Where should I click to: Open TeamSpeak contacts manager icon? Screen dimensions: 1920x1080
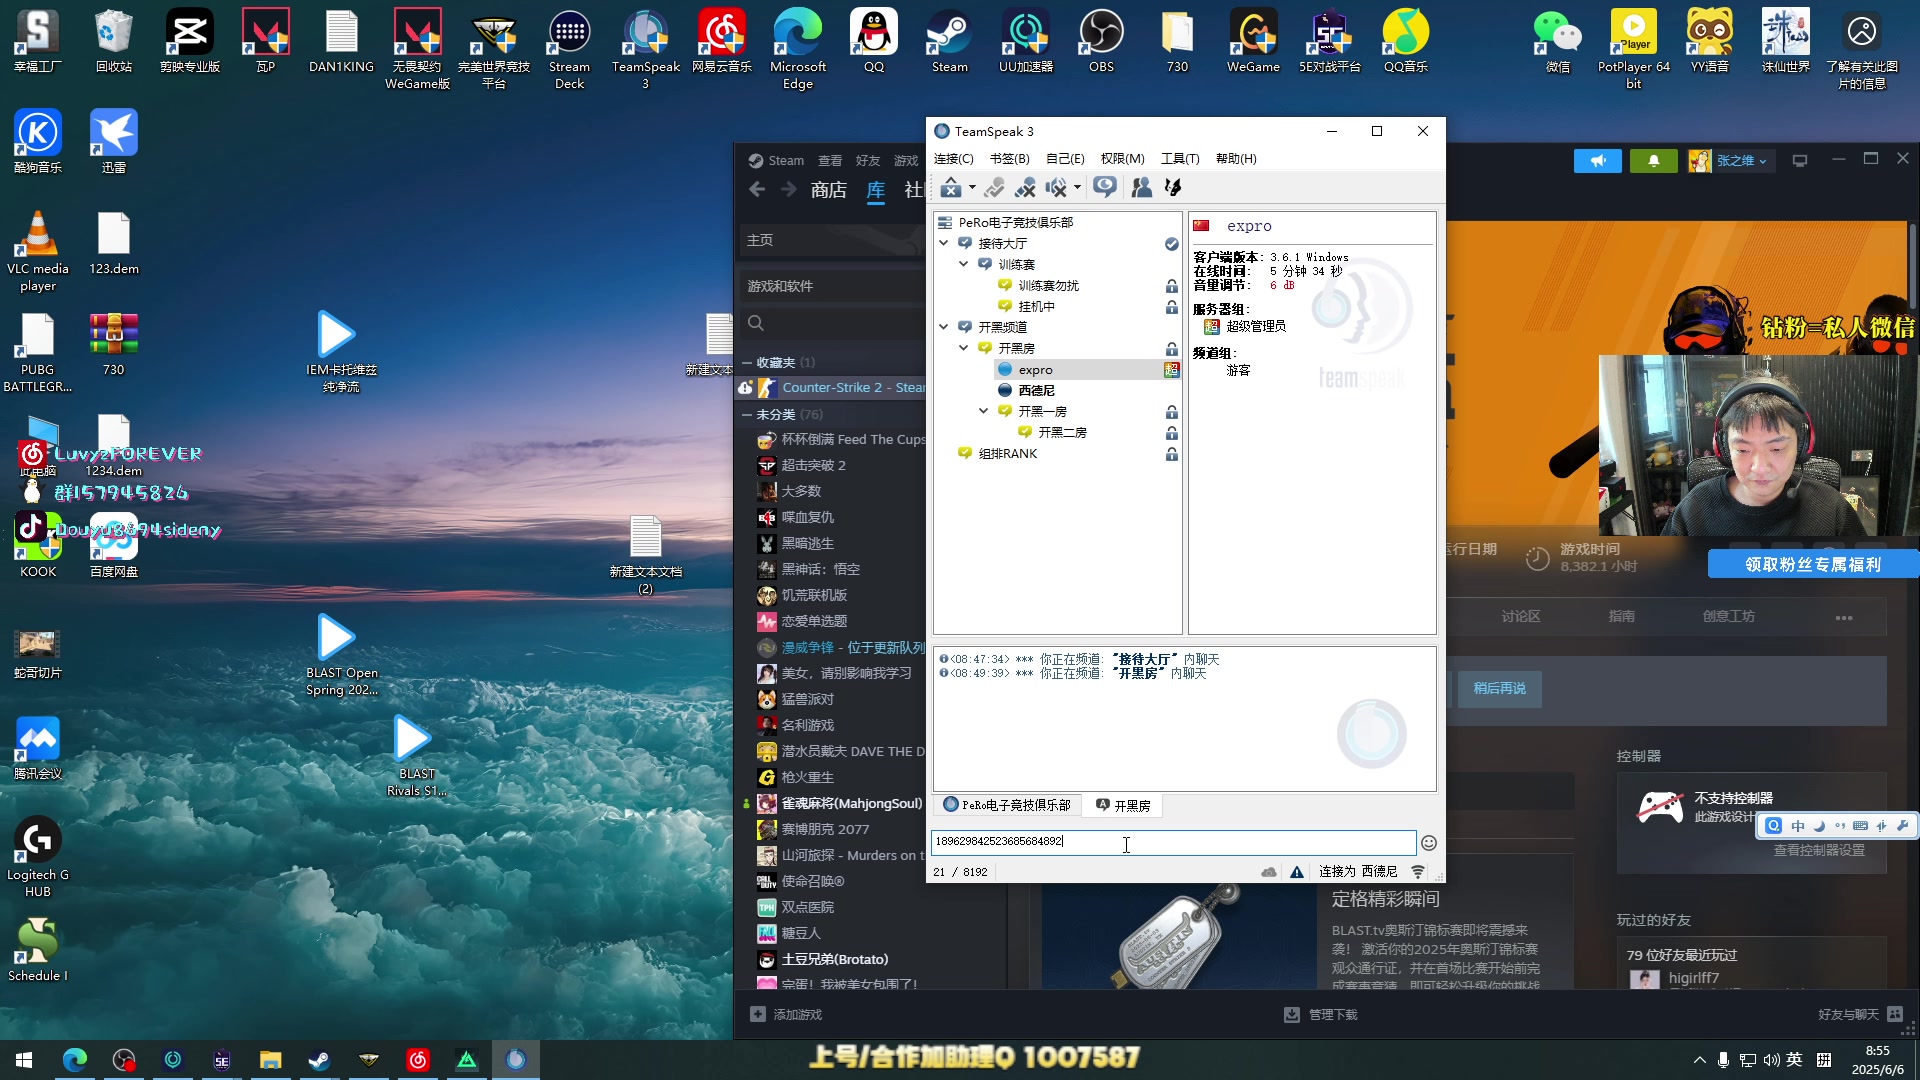(x=1141, y=187)
